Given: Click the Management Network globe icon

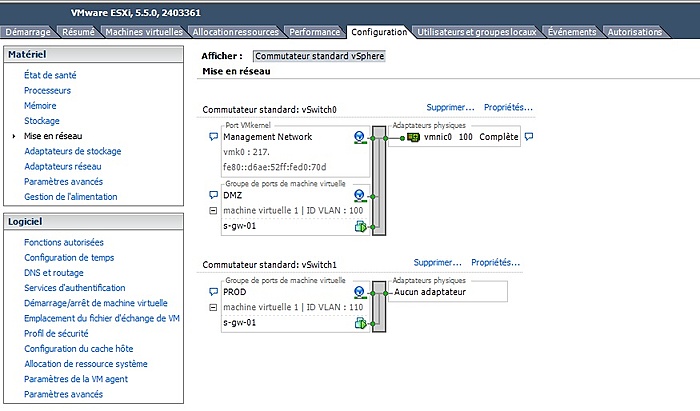Looking at the screenshot, I should (x=359, y=137).
